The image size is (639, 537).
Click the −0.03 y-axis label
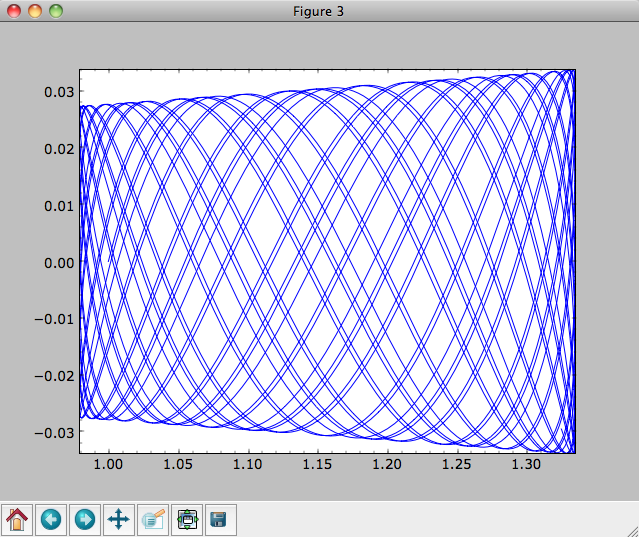pyautogui.click(x=54, y=433)
